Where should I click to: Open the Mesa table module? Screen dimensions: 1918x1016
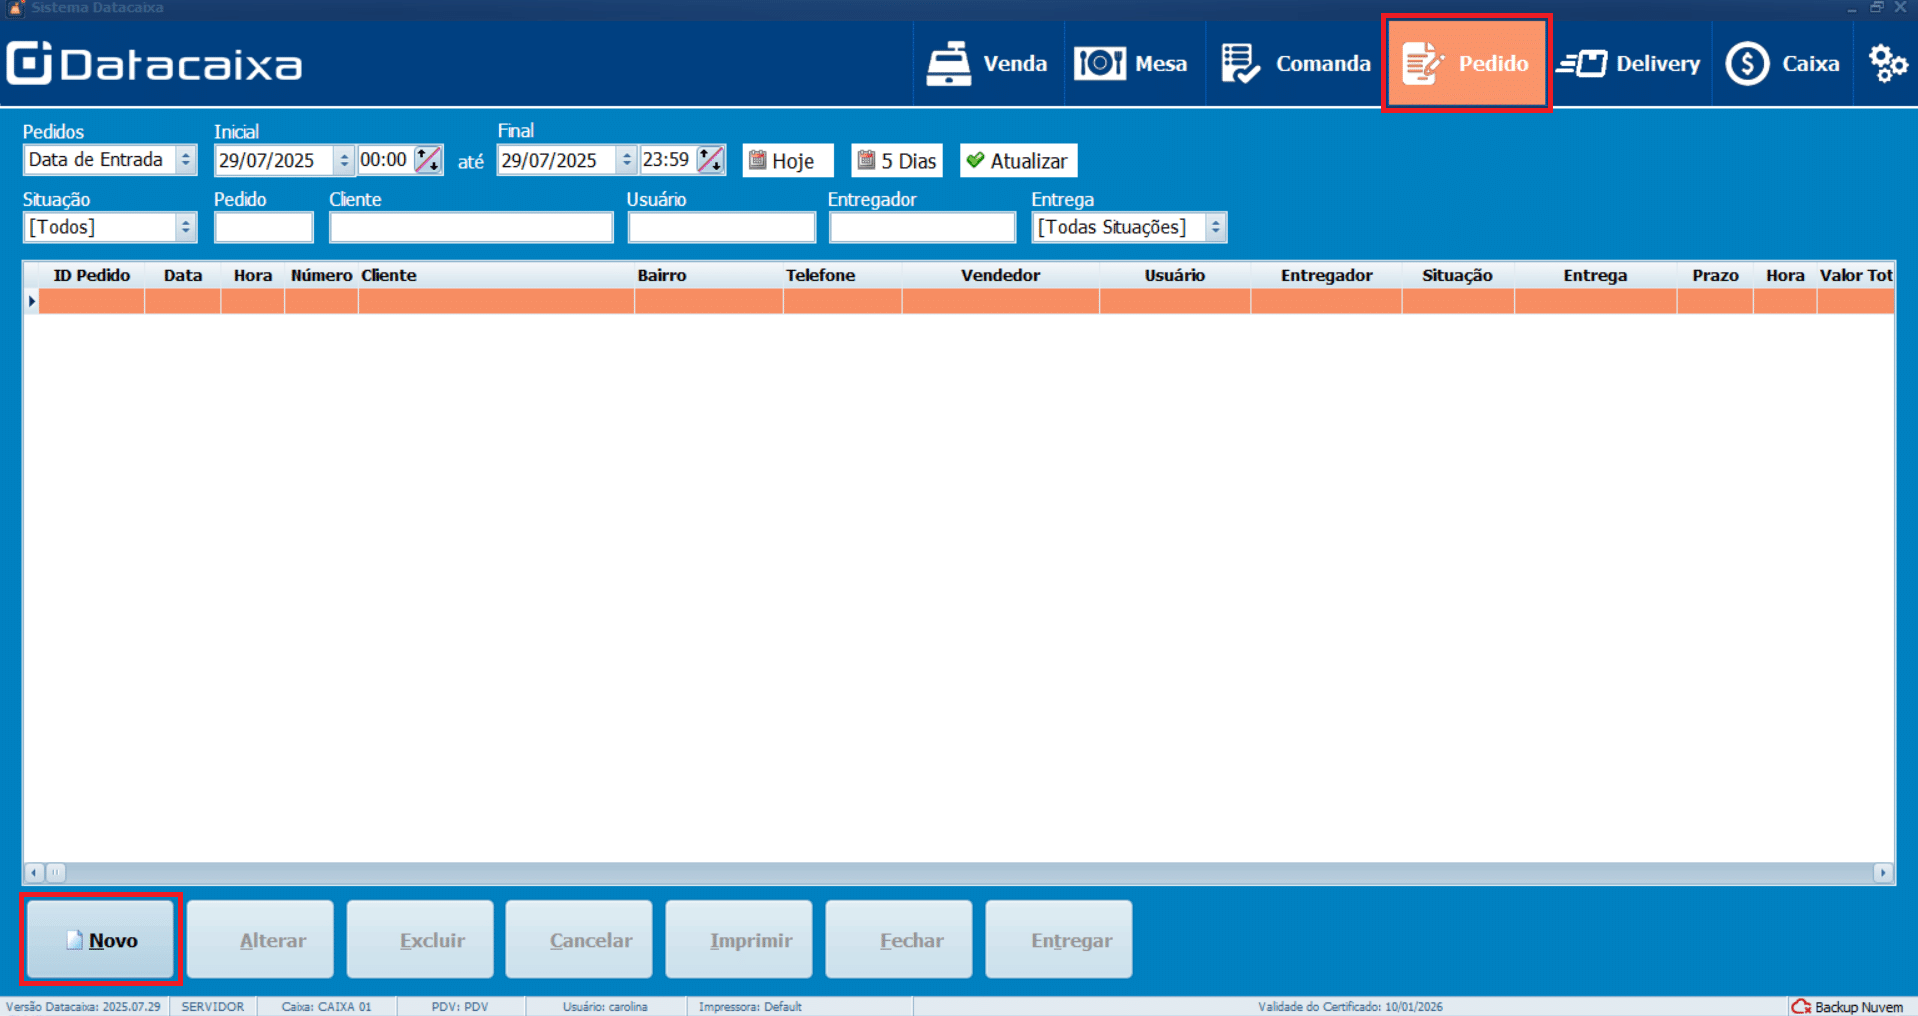point(1131,64)
